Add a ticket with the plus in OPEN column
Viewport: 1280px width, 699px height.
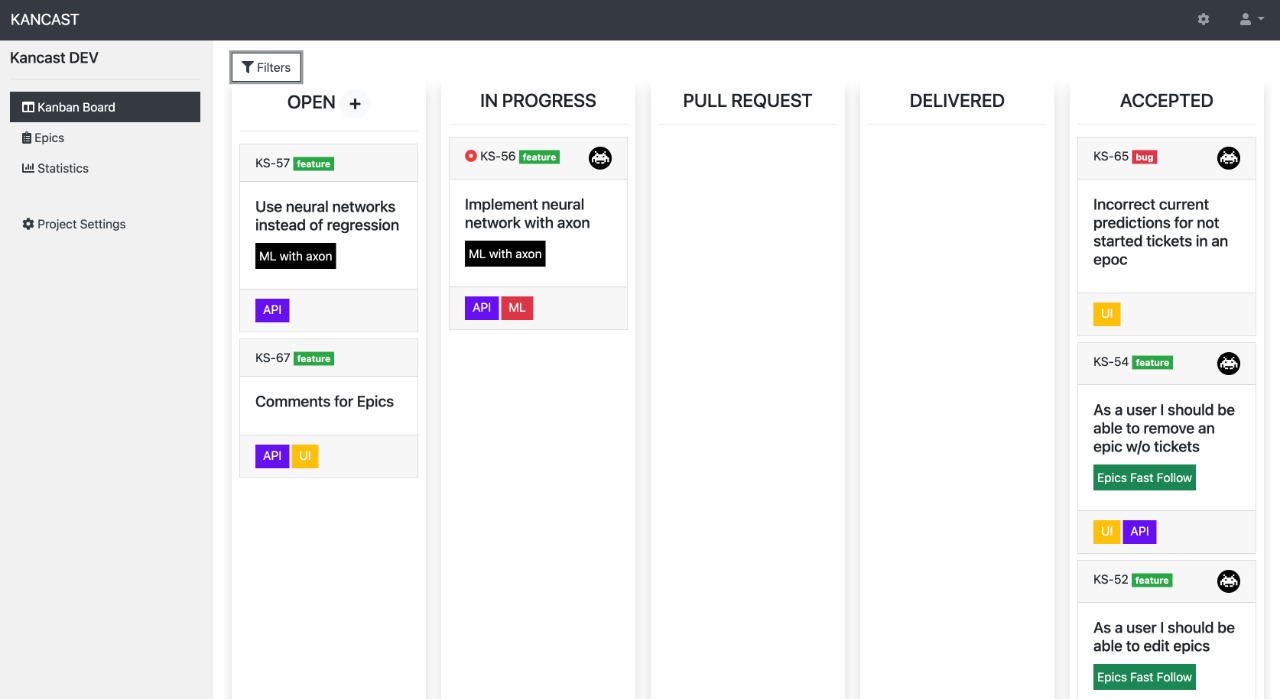pyautogui.click(x=355, y=102)
